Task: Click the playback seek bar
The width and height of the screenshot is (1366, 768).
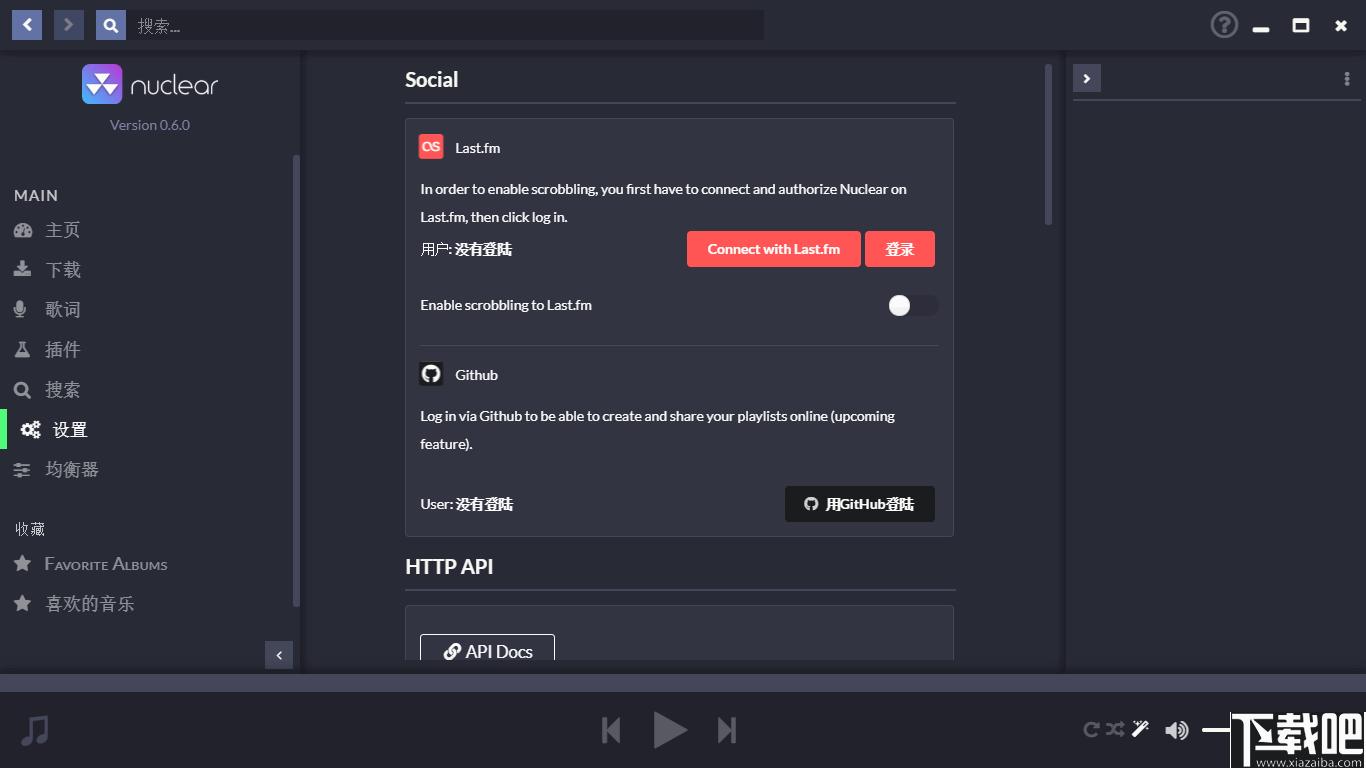Action: pos(683,683)
